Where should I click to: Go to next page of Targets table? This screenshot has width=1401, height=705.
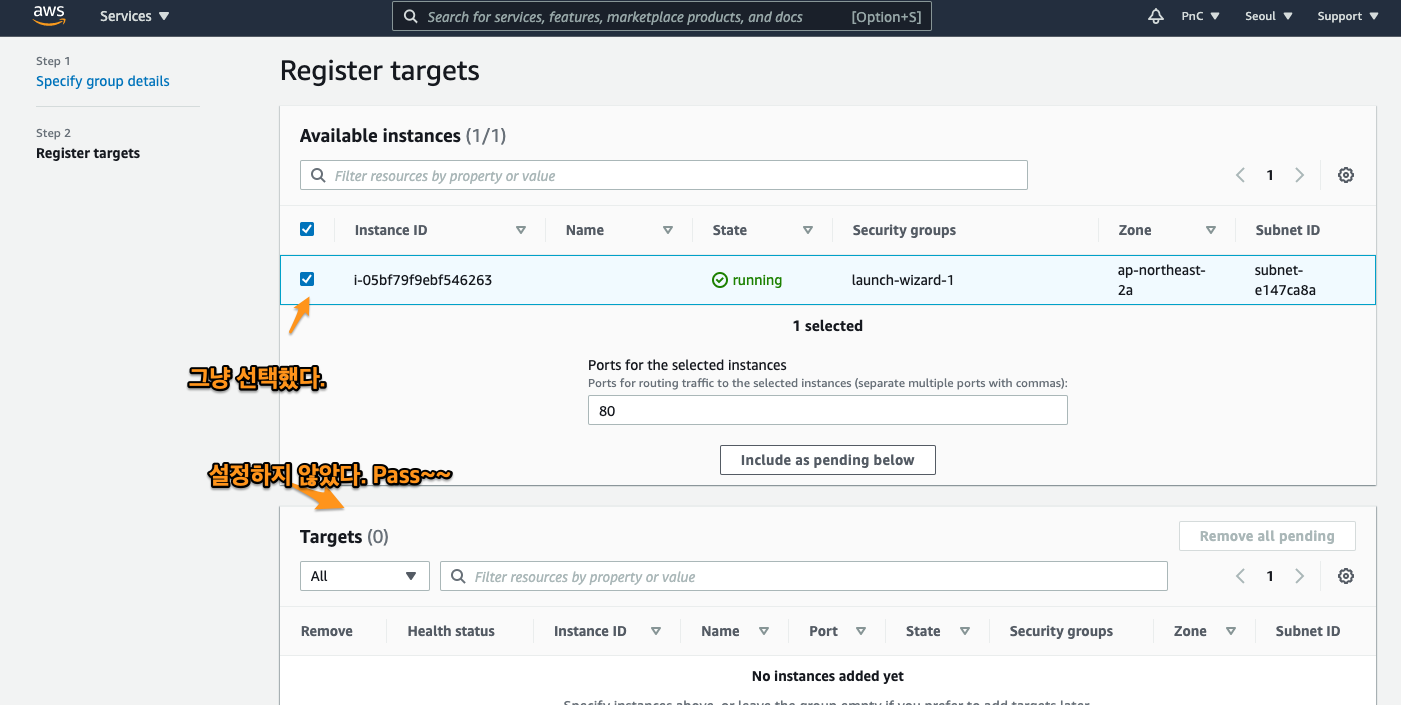(x=1300, y=576)
